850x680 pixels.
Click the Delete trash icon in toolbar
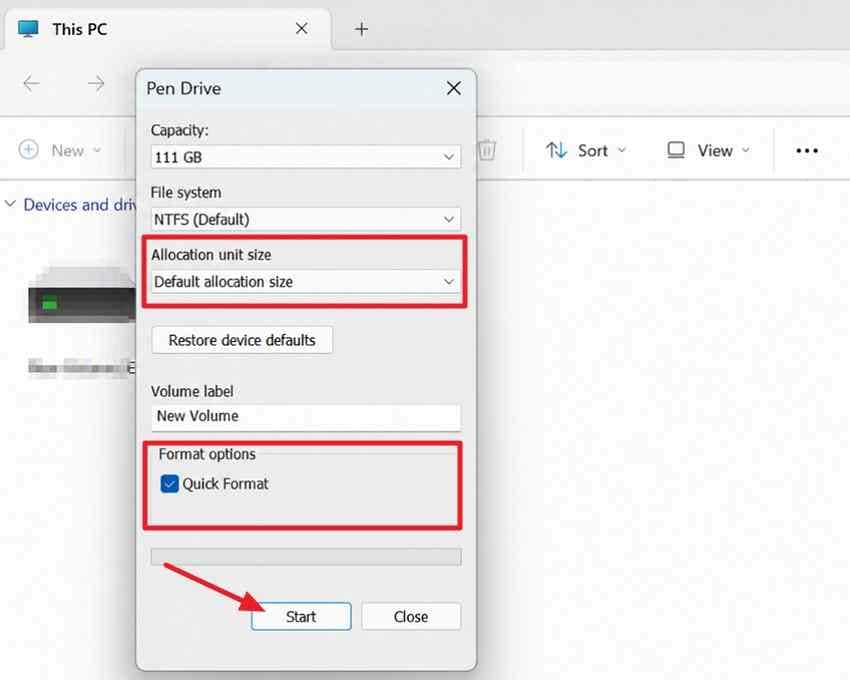pos(487,150)
